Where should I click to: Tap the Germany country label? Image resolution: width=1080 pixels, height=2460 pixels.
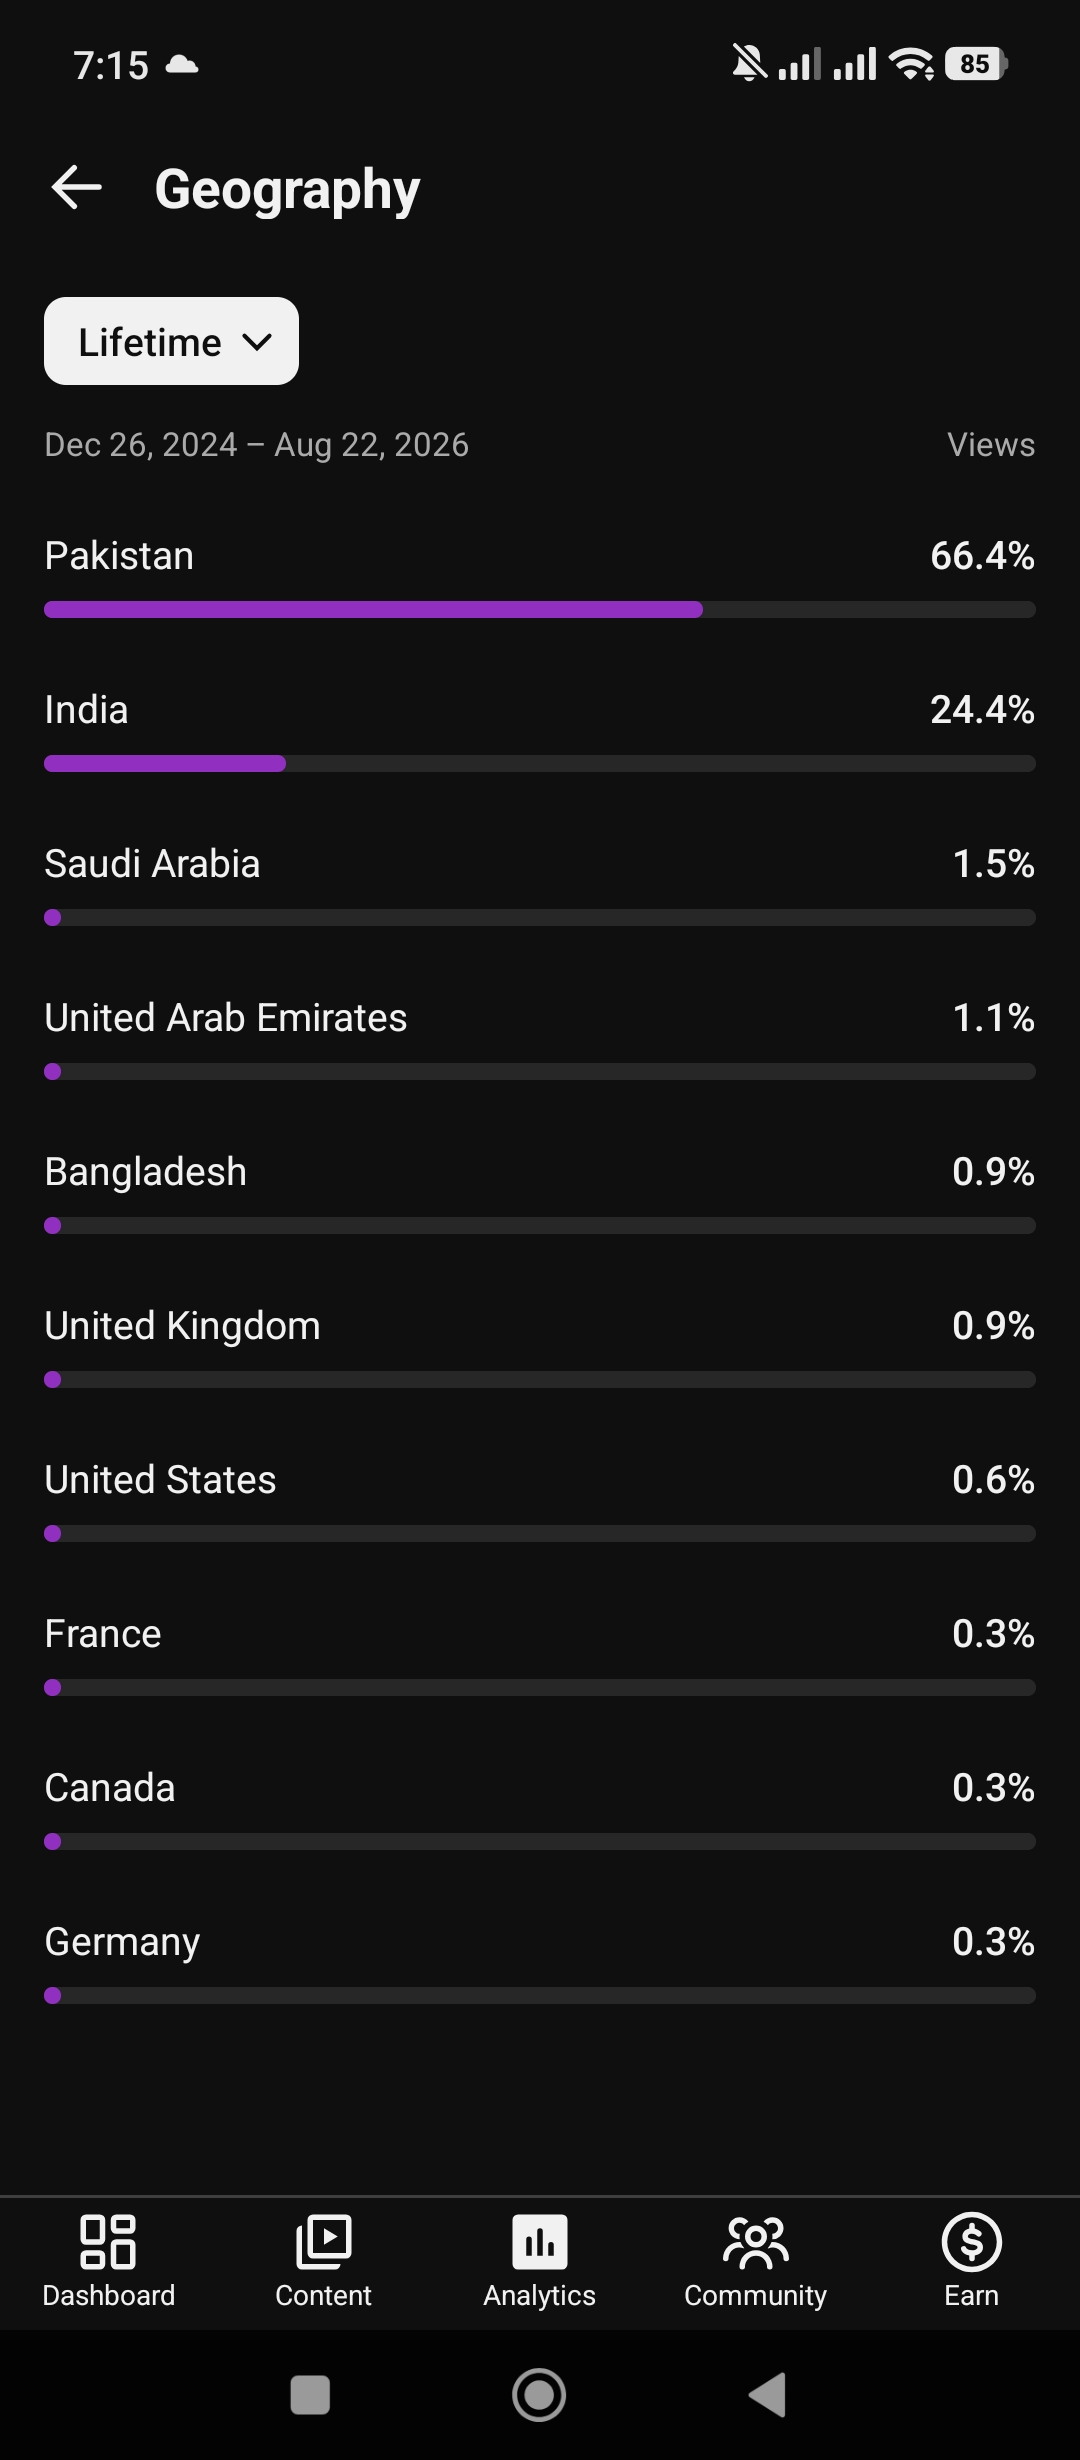(x=122, y=1942)
